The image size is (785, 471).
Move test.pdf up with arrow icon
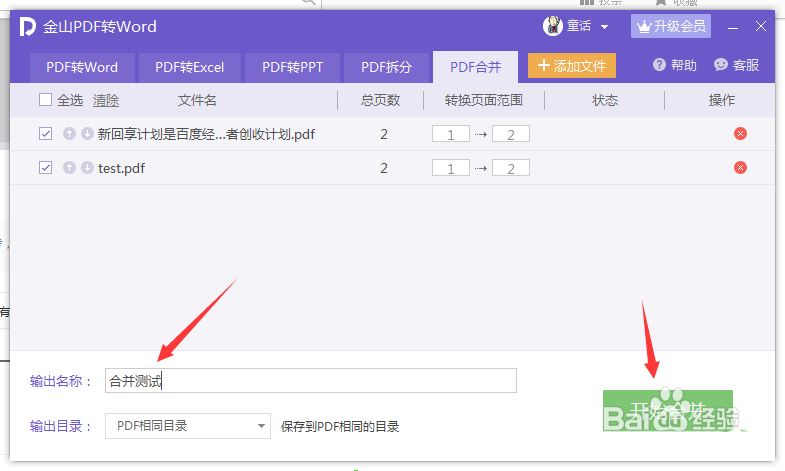coord(69,168)
